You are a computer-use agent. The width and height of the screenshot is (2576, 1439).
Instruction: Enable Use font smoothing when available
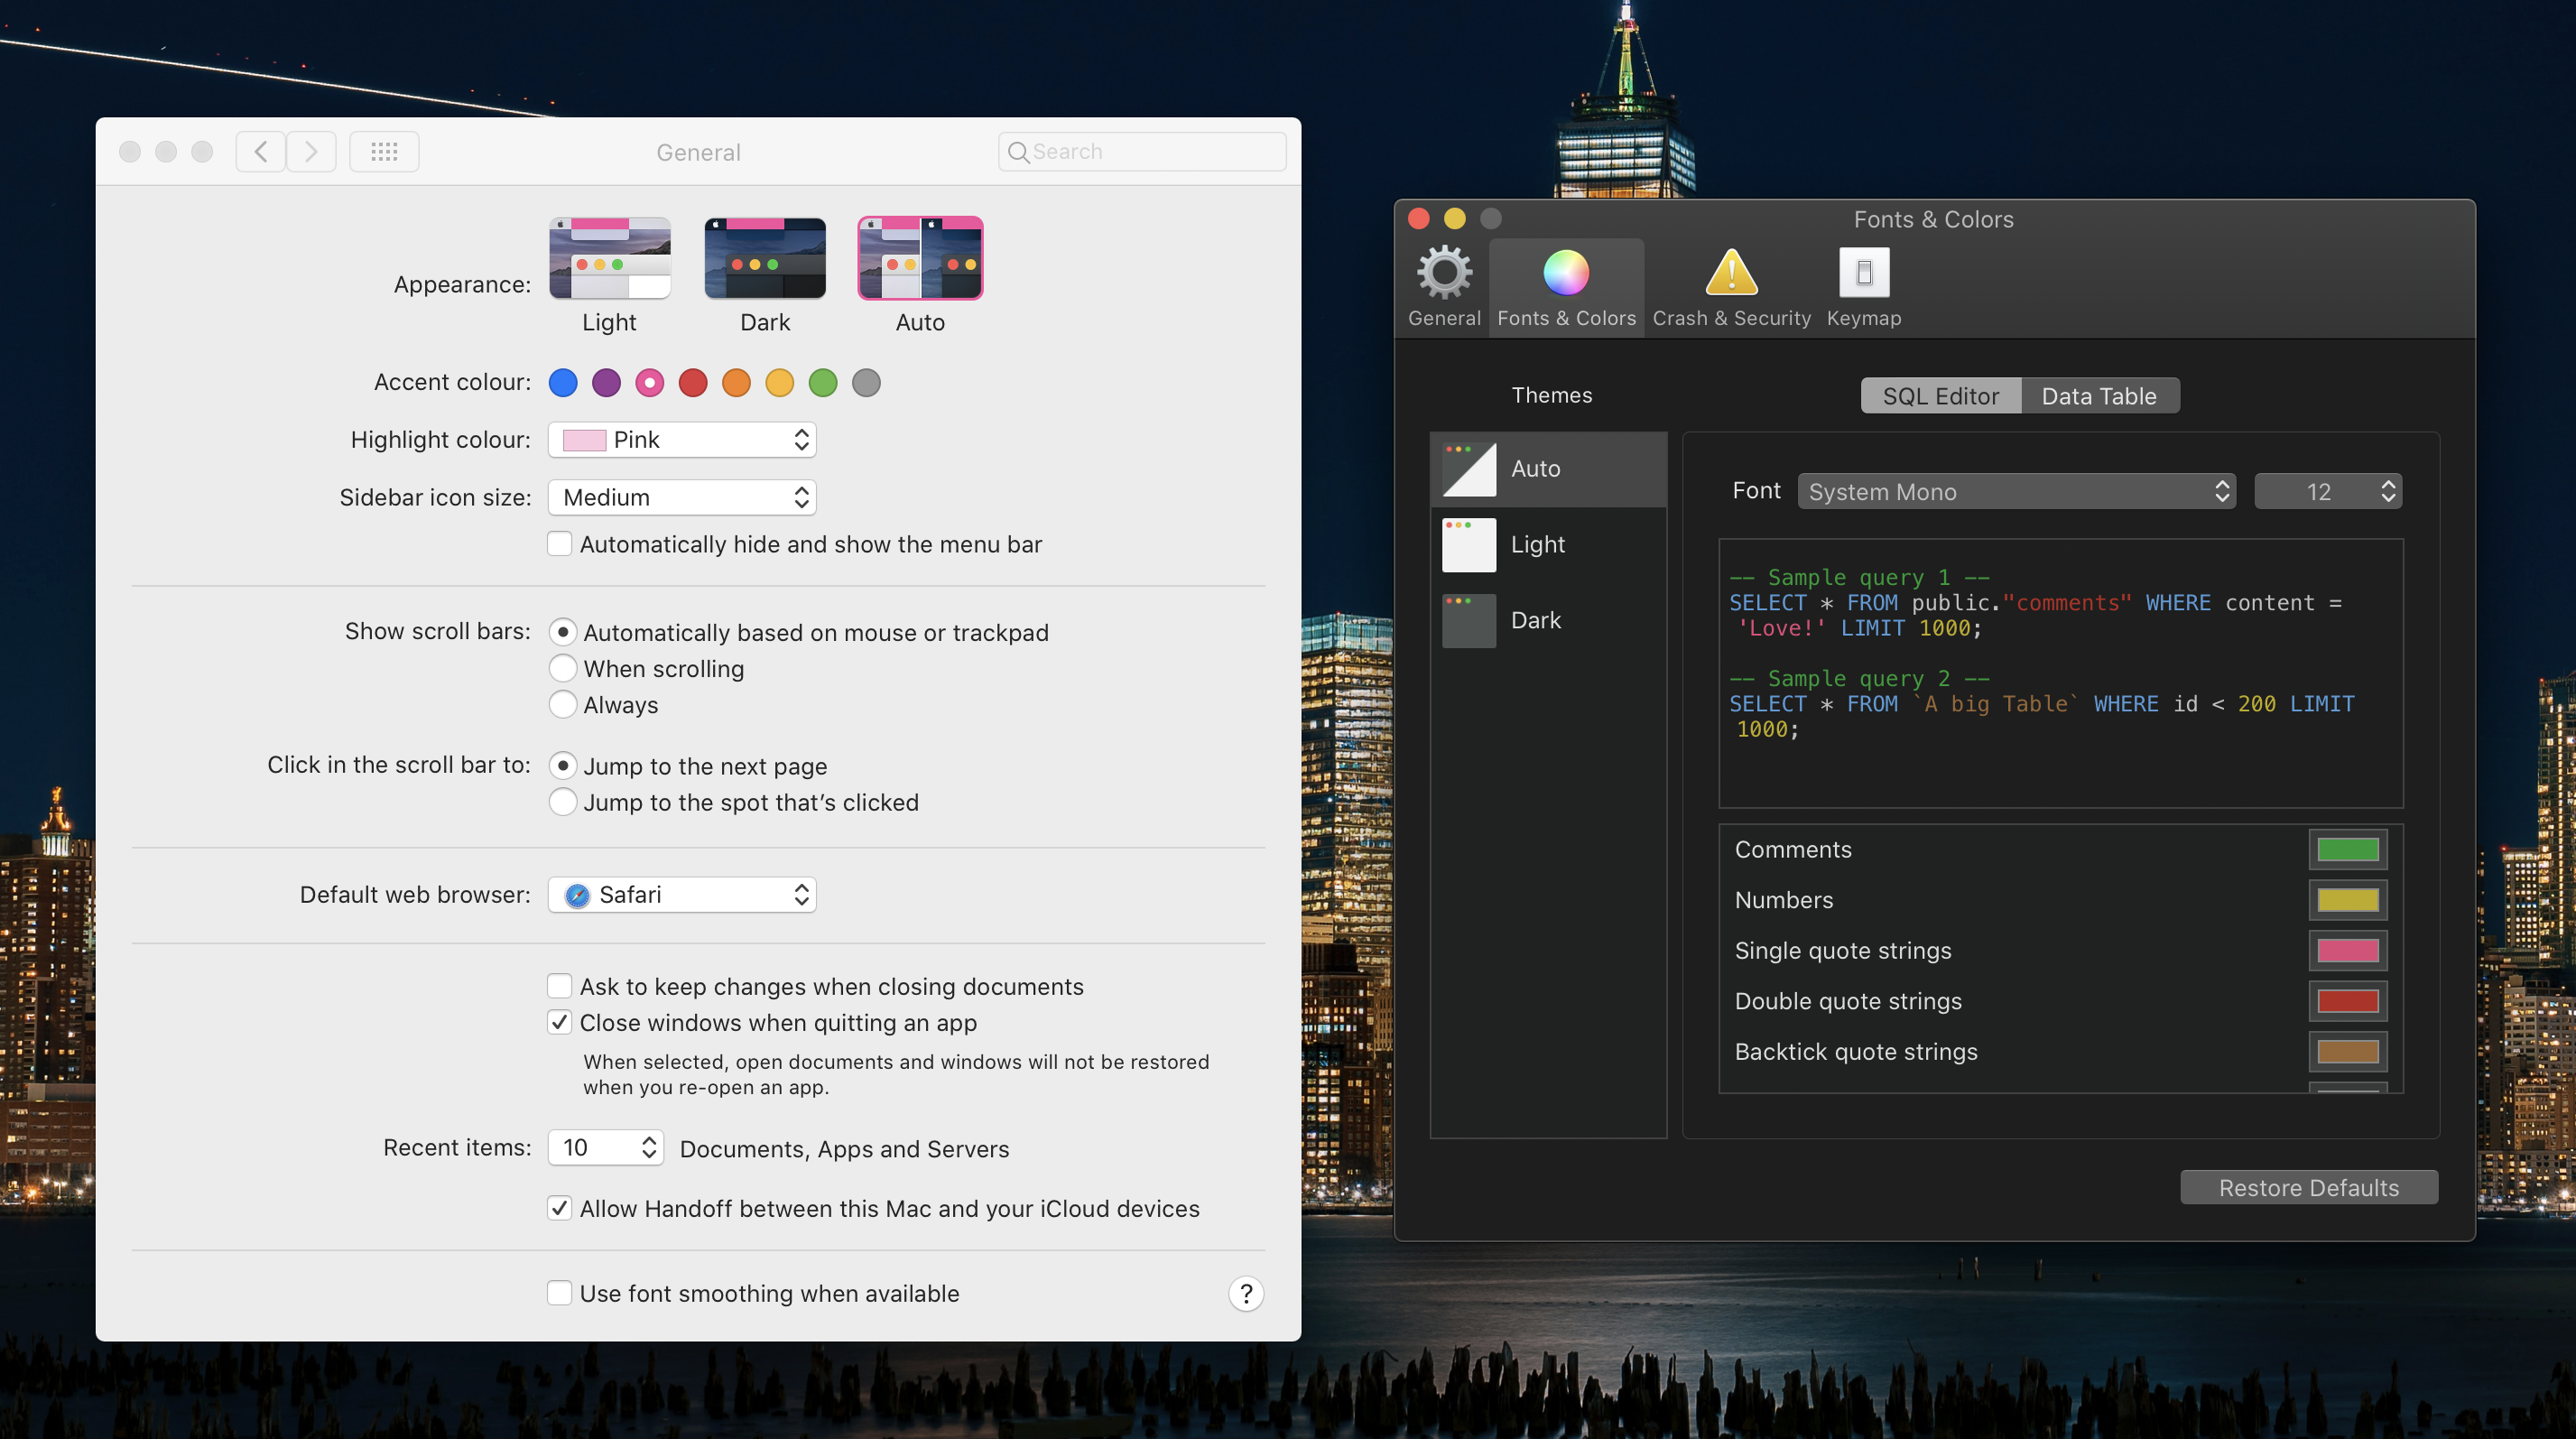tap(560, 1293)
